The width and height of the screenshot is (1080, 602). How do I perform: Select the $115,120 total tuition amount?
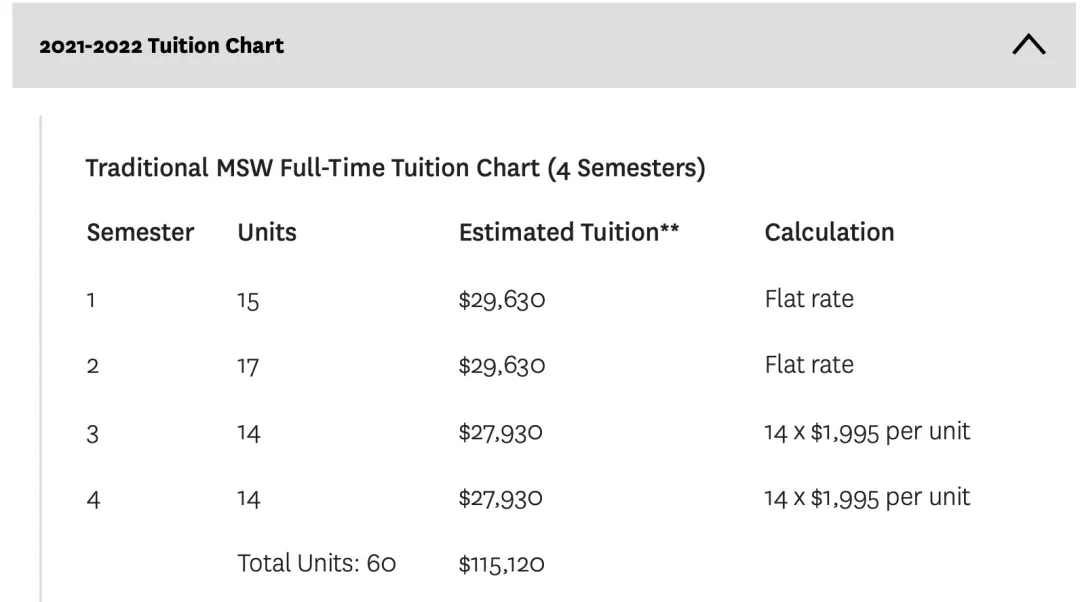[501, 564]
